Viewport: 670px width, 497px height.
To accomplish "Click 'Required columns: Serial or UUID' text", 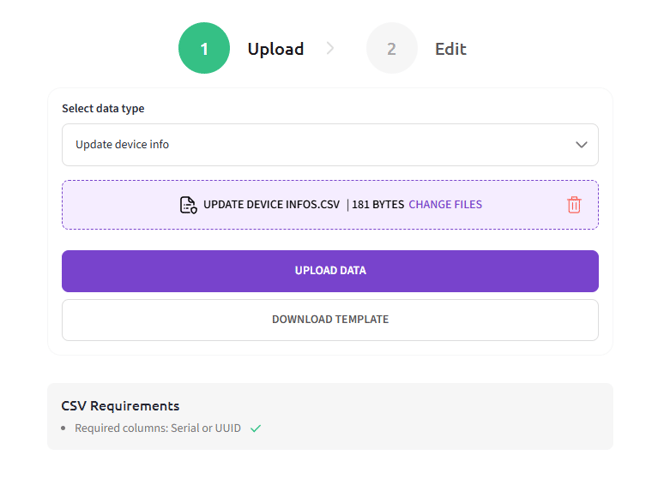I will pyautogui.click(x=158, y=428).
